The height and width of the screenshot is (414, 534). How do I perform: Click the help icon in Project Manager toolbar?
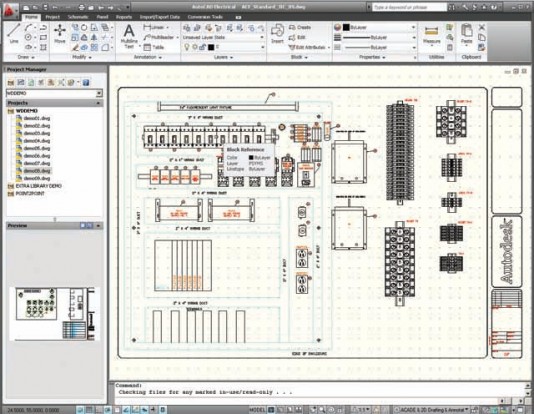[x=86, y=82]
